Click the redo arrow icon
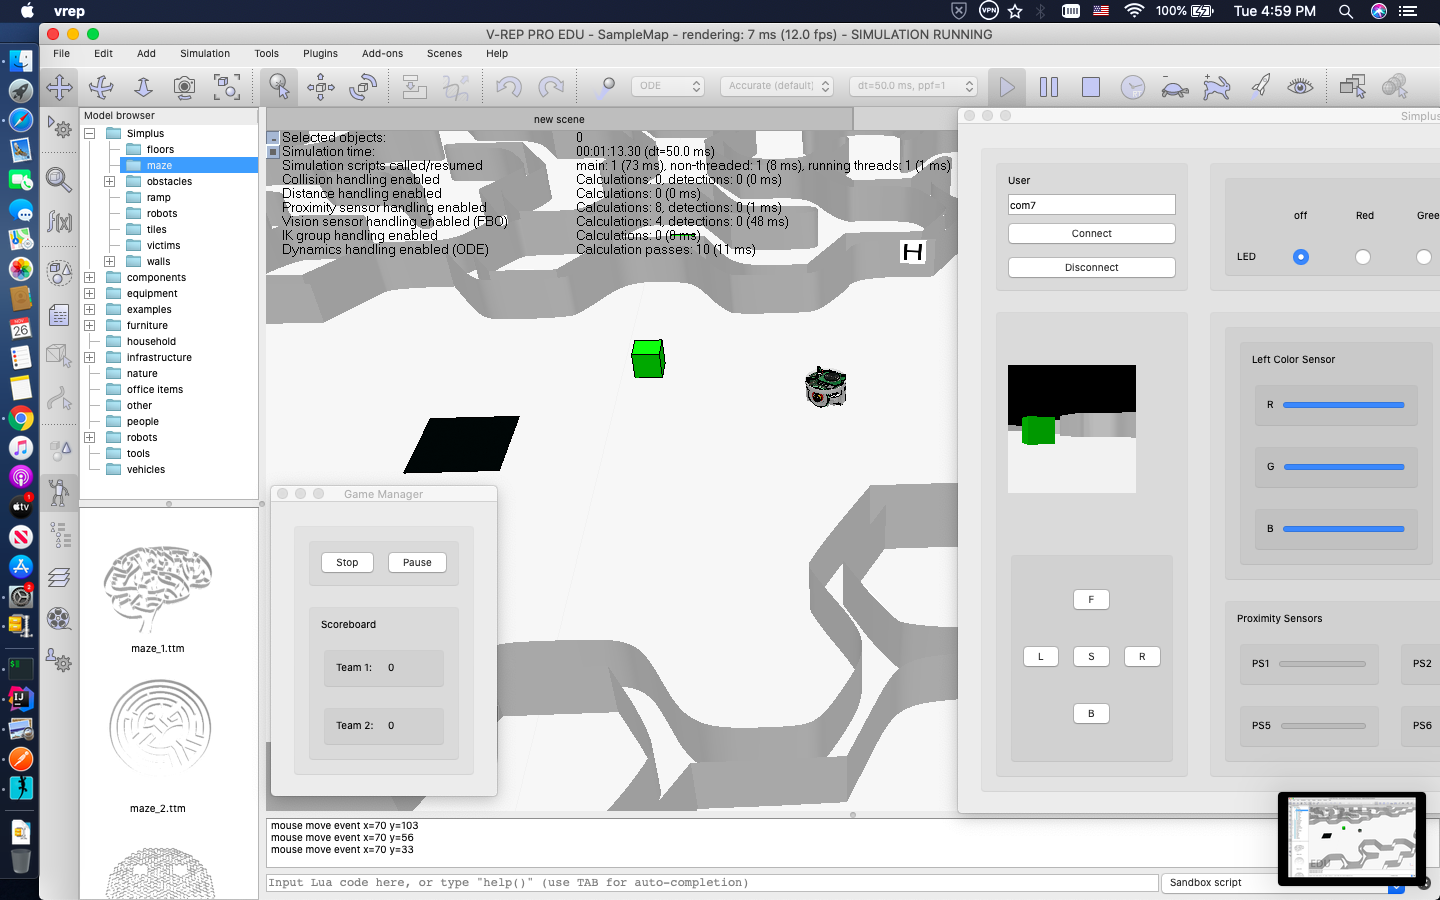This screenshot has height=900, width=1440. click(x=550, y=87)
